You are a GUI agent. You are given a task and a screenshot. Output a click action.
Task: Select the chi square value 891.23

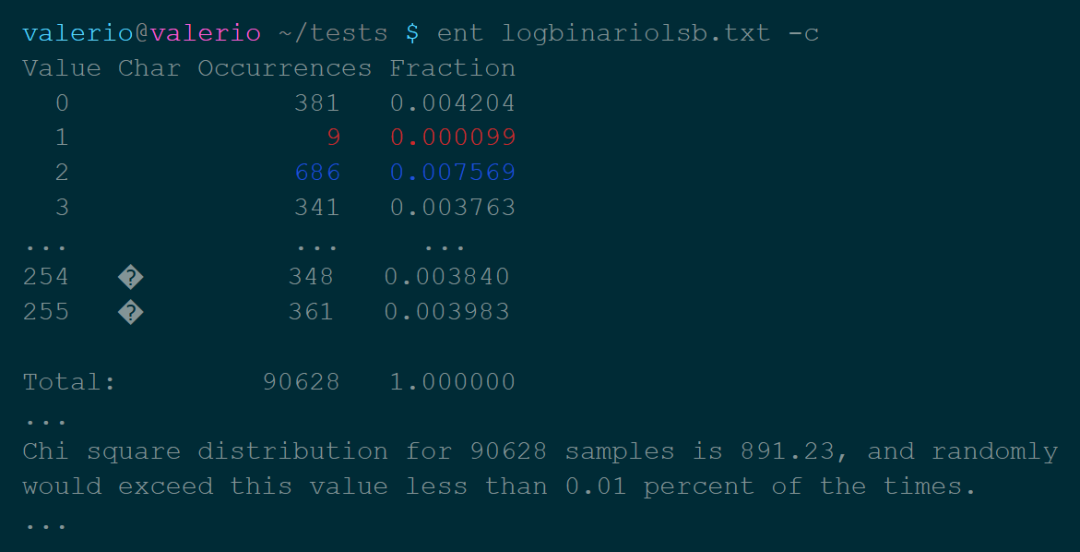pyautogui.click(x=795, y=452)
